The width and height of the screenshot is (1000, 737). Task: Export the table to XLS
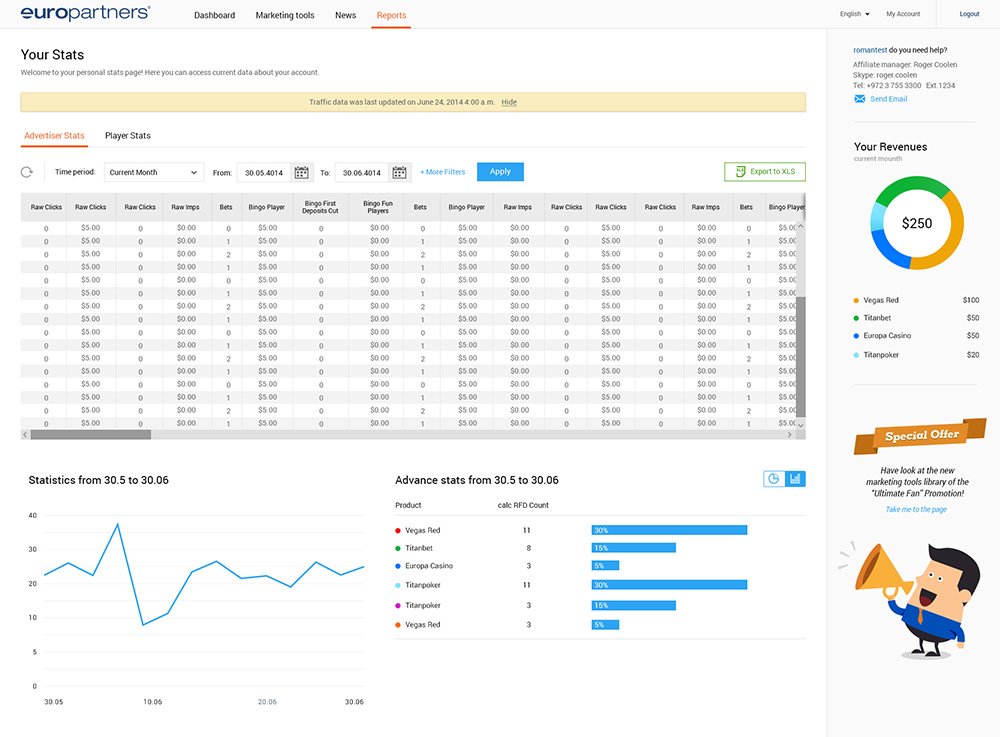(x=765, y=172)
